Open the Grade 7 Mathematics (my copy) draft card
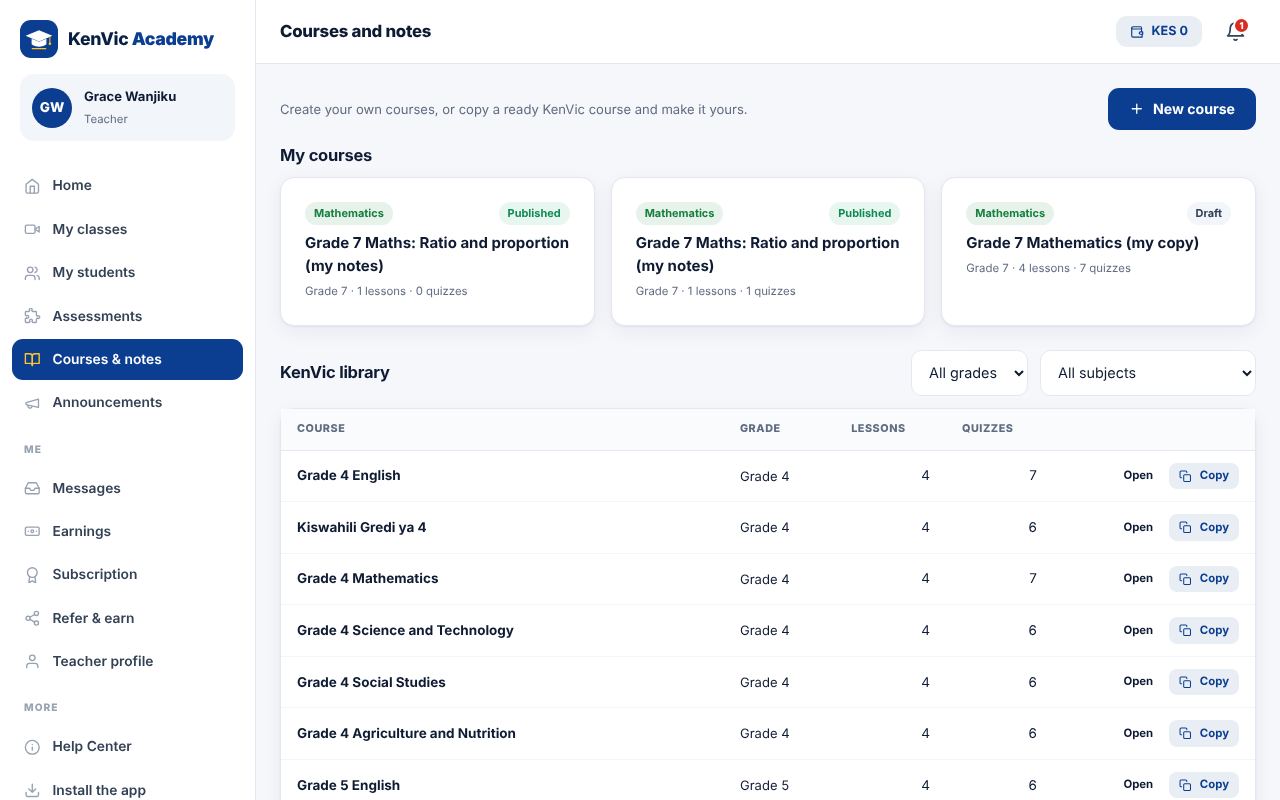The width and height of the screenshot is (1280, 800). [x=1098, y=252]
